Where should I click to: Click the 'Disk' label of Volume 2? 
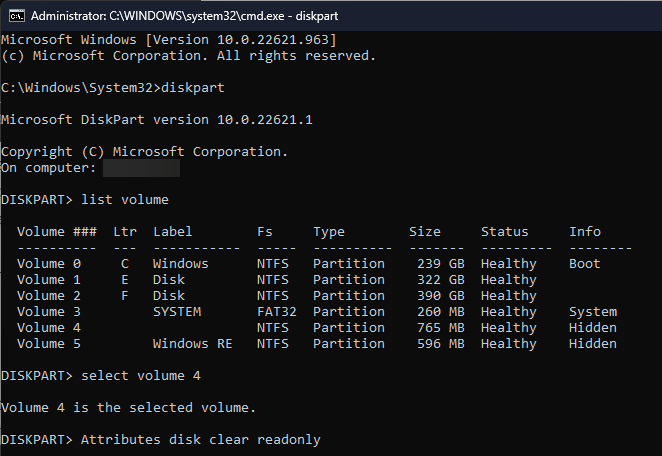tap(169, 296)
